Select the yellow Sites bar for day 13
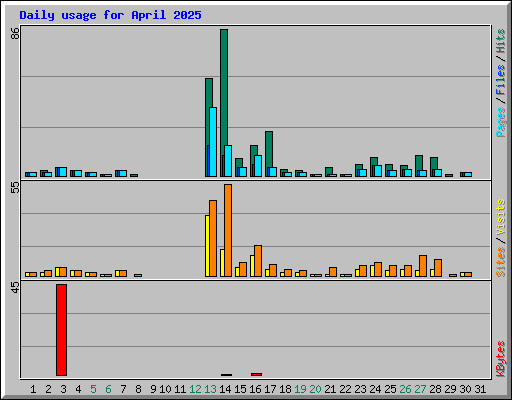This screenshot has width=512, height=400. [207, 246]
